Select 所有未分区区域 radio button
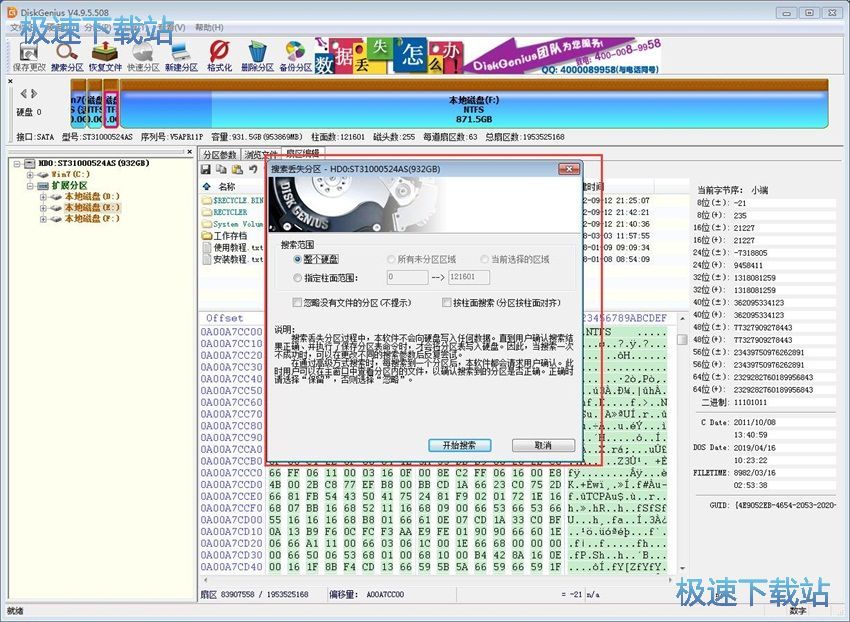 tap(391, 260)
